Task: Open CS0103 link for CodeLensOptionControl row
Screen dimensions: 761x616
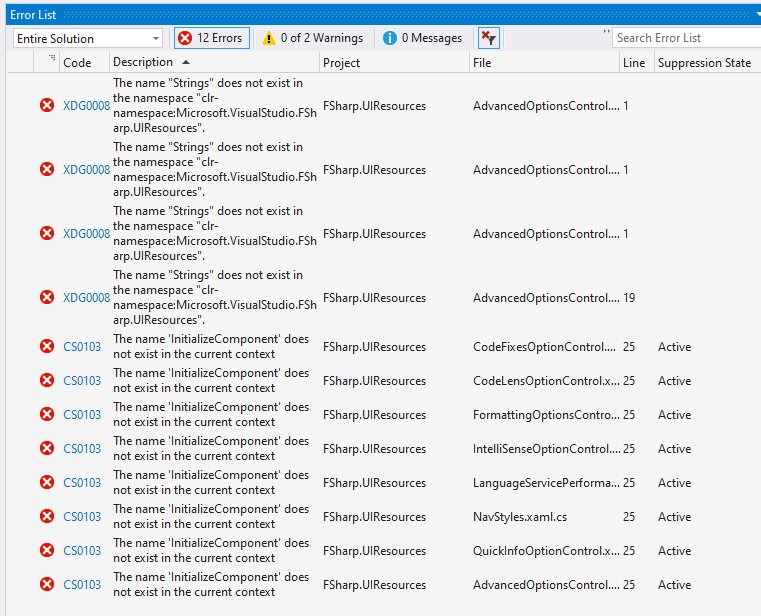Action: (82, 381)
